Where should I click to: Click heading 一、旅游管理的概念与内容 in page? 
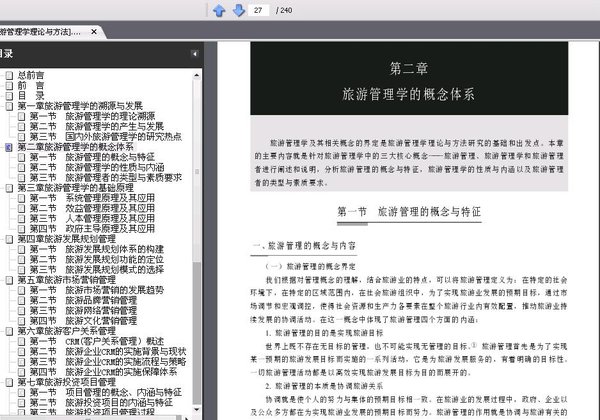coord(305,246)
